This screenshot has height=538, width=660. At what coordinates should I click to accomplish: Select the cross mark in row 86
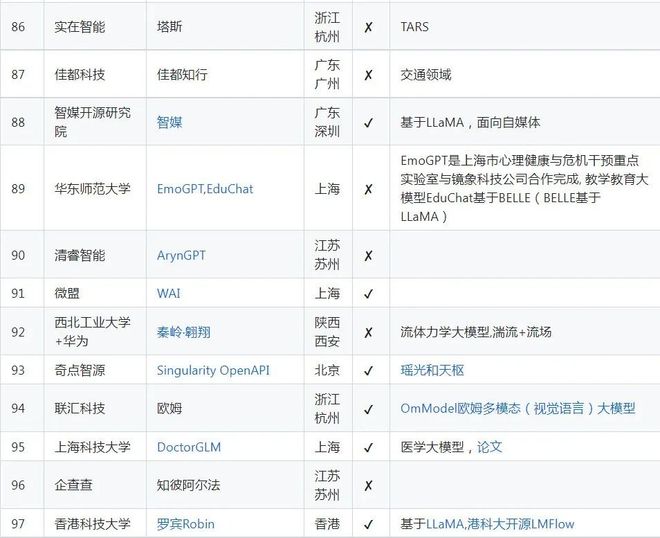(368, 27)
